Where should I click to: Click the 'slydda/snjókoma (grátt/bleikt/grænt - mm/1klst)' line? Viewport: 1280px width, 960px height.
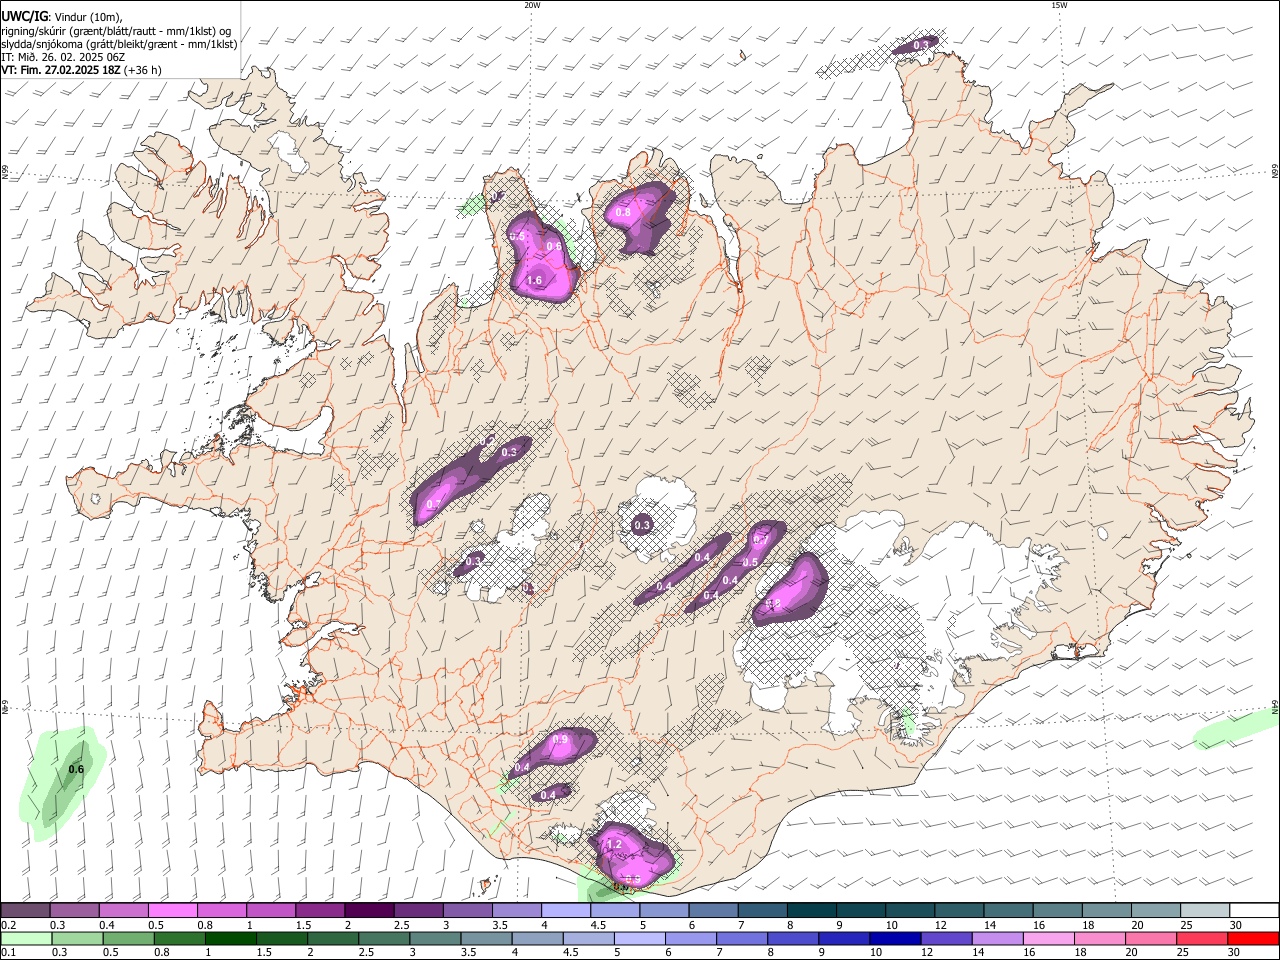[x=119, y=44]
